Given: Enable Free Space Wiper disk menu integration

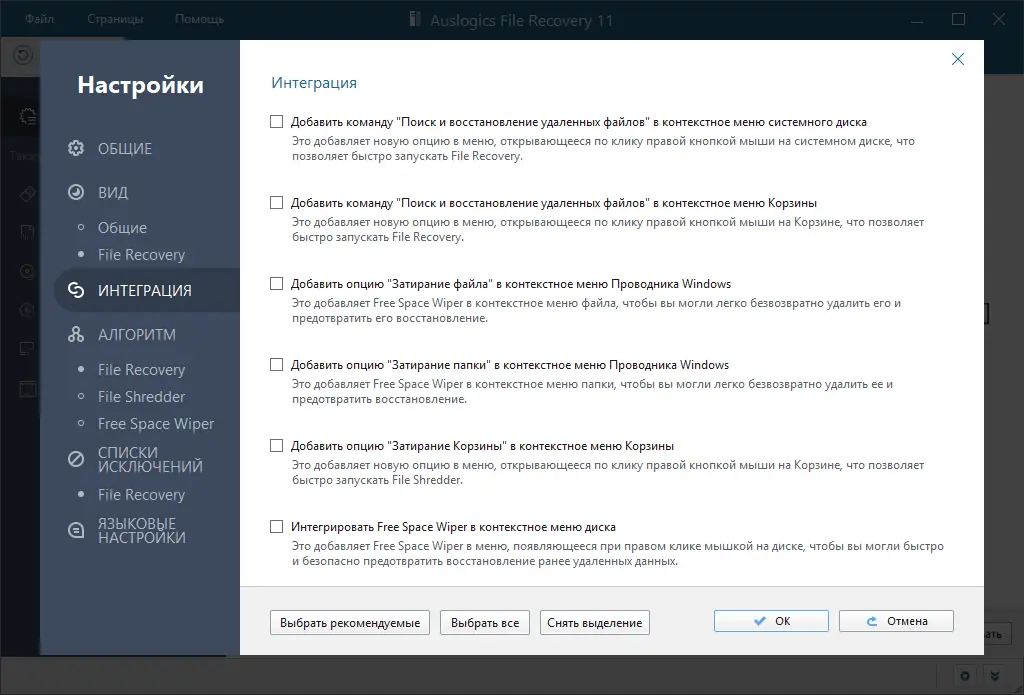Looking at the screenshot, I should (x=277, y=525).
